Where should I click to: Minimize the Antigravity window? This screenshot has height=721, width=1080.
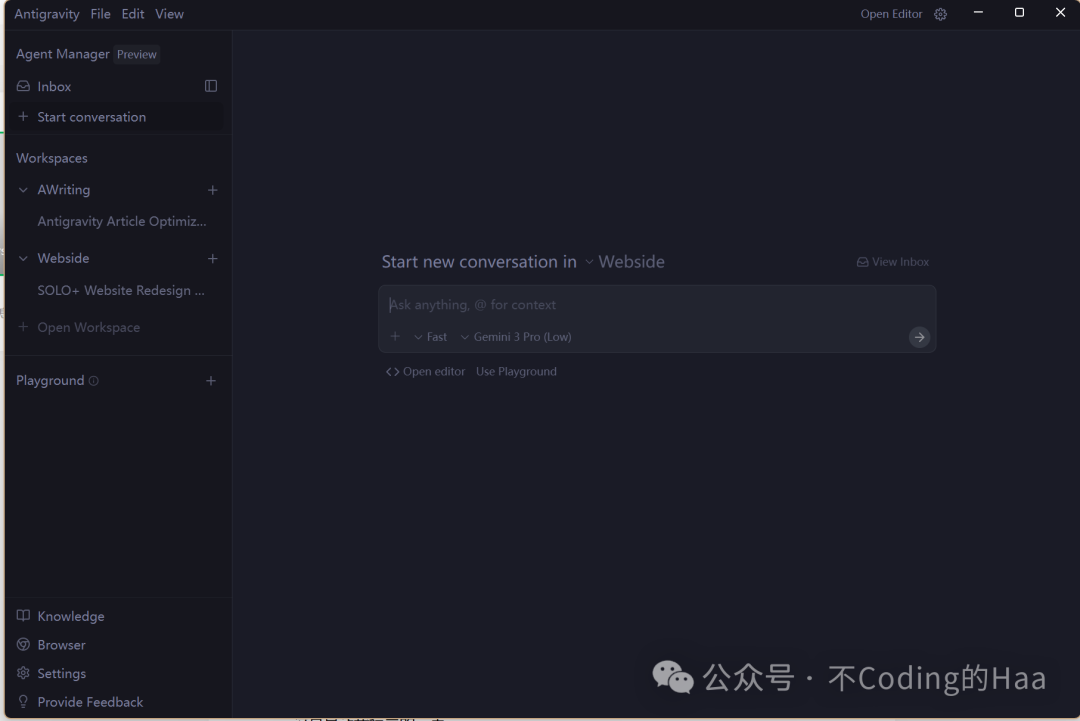[x=978, y=12]
